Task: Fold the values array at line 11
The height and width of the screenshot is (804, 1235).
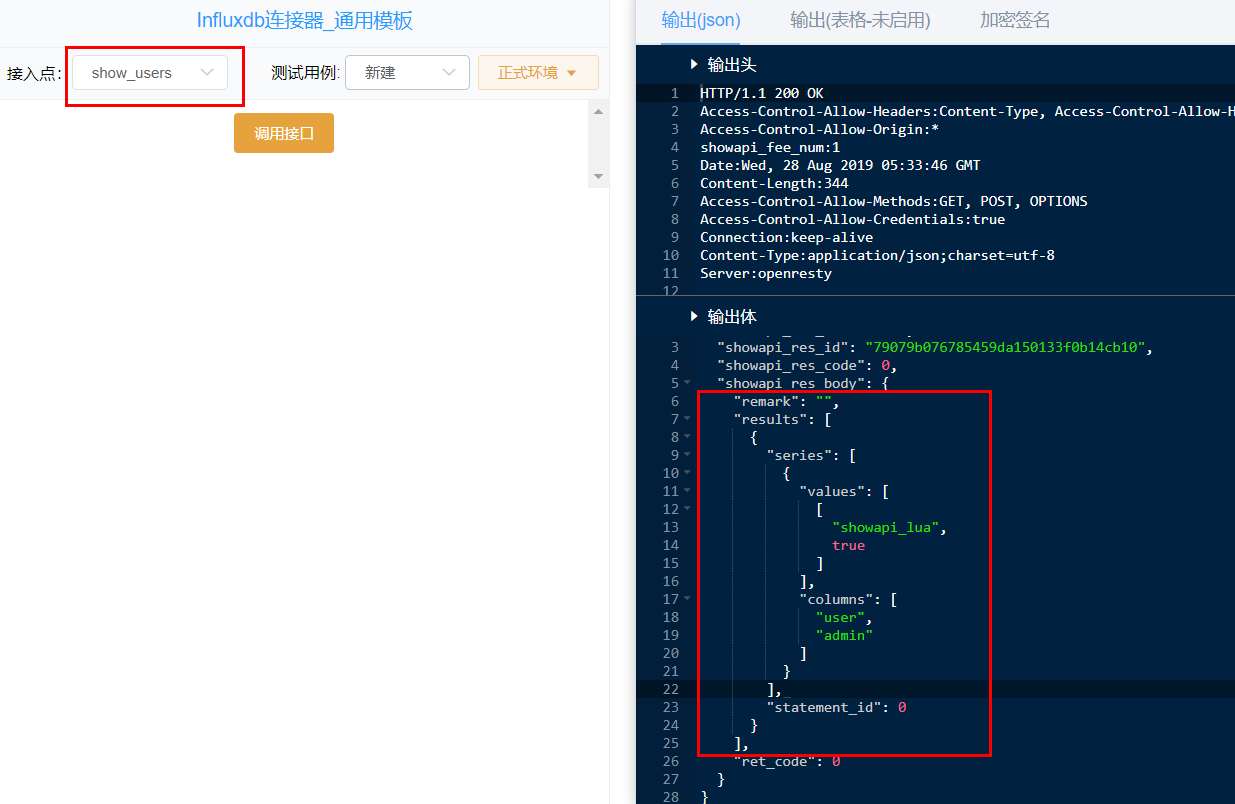Action: [687, 491]
